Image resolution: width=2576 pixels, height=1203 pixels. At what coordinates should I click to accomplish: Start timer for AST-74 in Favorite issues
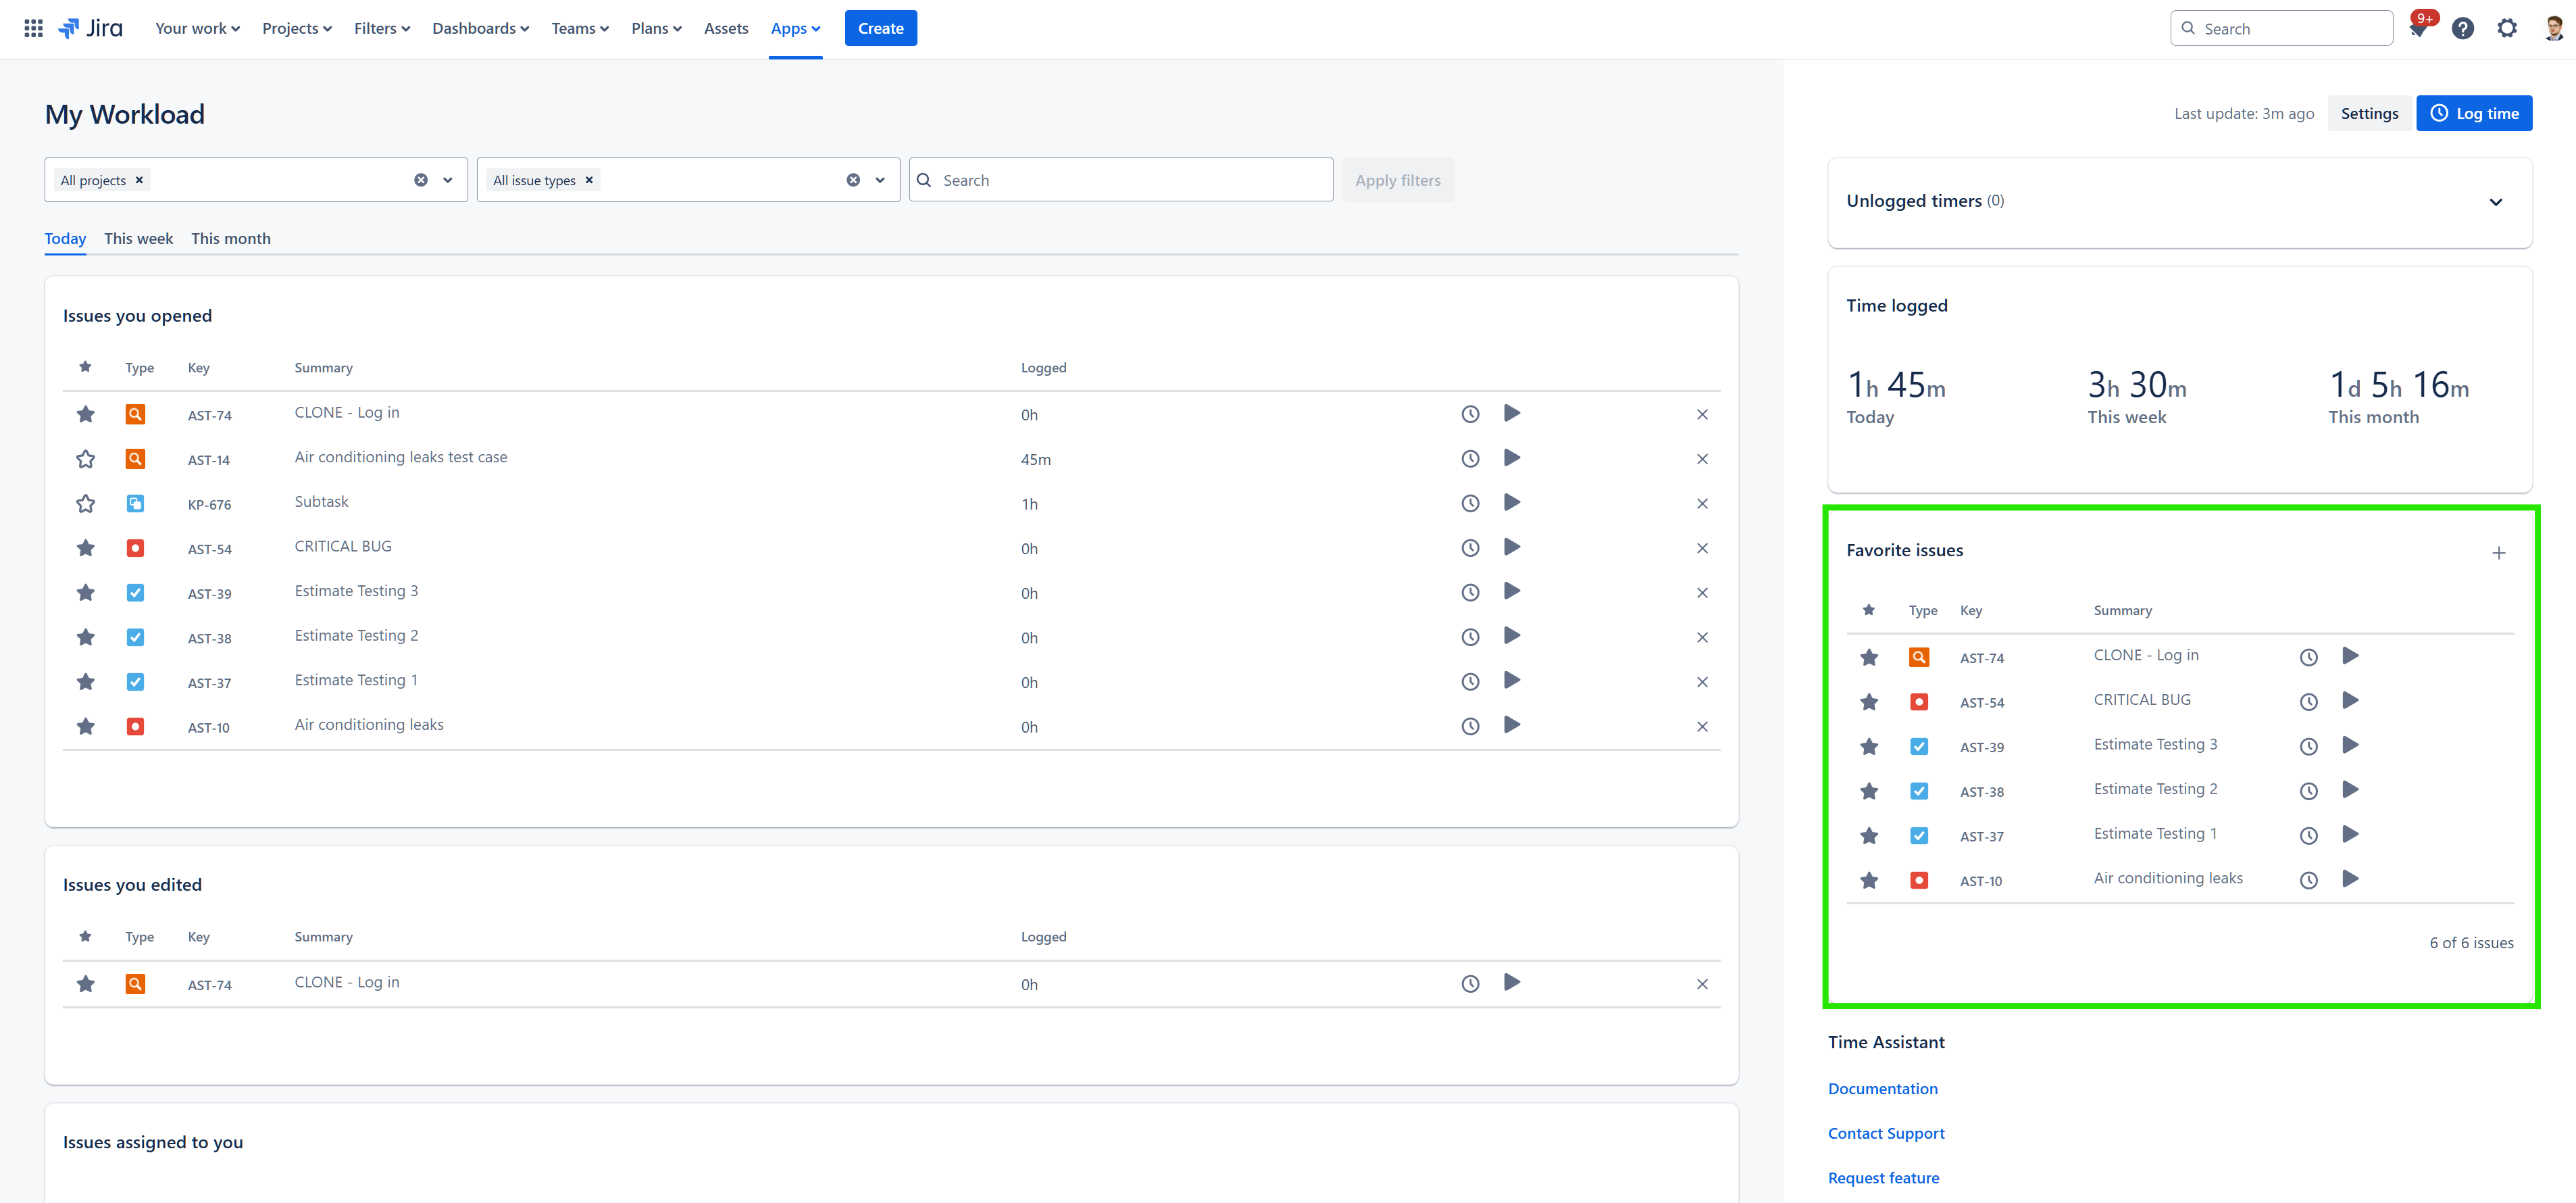tap(2350, 656)
